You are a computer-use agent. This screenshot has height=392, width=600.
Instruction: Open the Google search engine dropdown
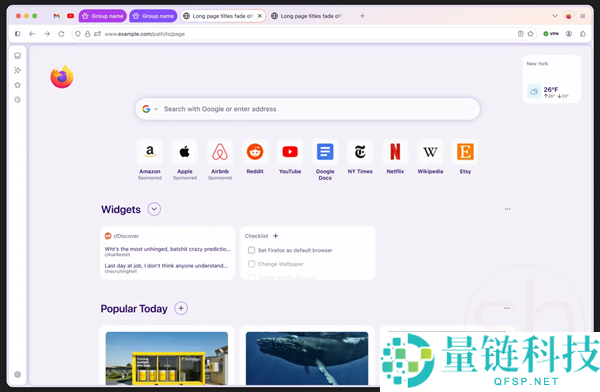[x=150, y=109]
